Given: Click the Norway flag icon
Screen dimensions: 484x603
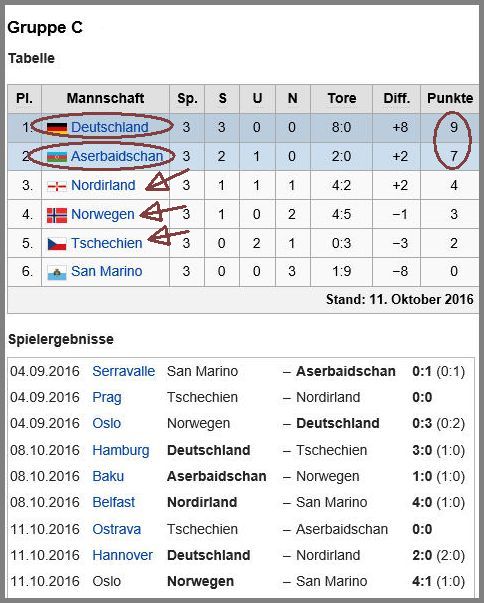Looking at the screenshot, I should pos(57,215).
